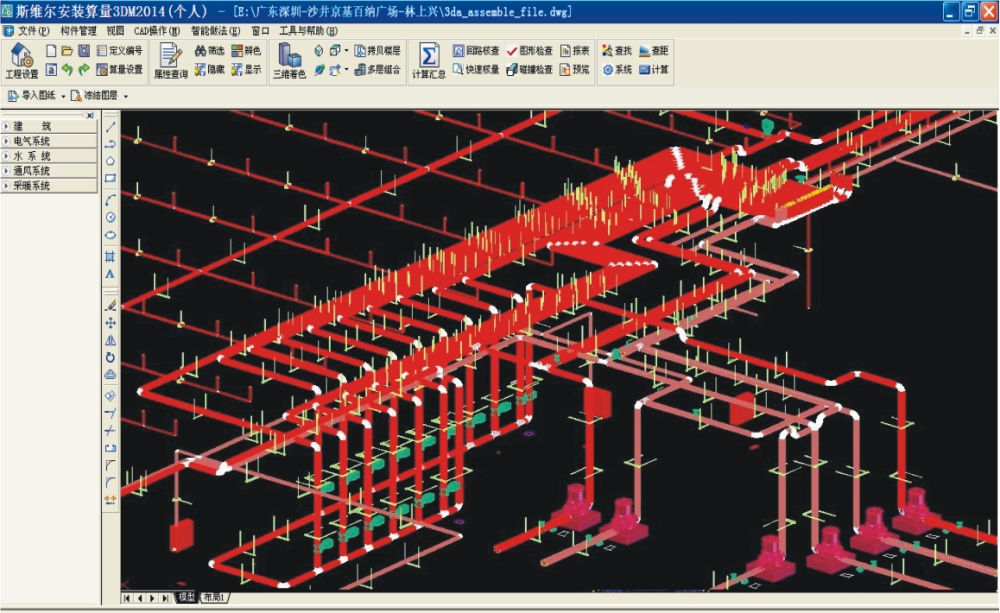Open the 冻结图层 dropdown arrow
The width and height of the screenshot is (1000, 613).
(x=125, y=96)
